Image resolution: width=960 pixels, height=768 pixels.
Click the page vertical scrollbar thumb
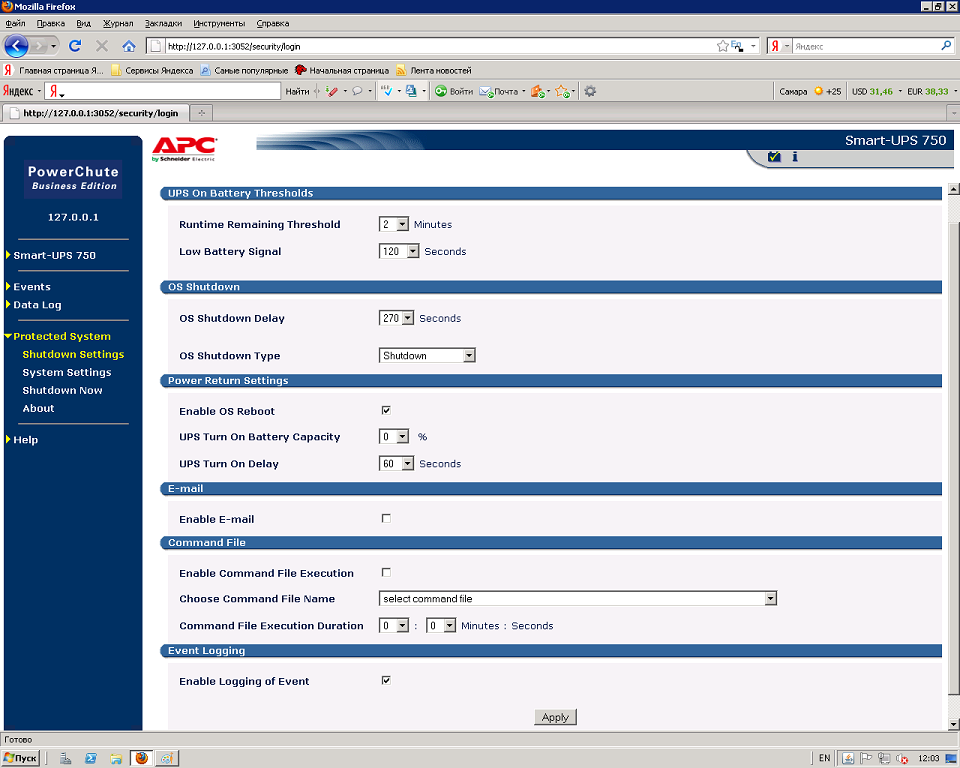click(x=953, y=459)
